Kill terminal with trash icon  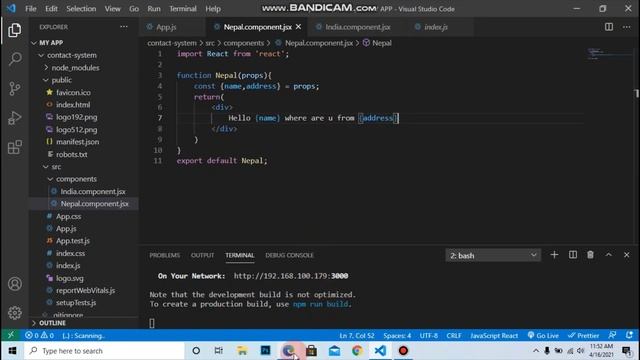tap(590, 255)
